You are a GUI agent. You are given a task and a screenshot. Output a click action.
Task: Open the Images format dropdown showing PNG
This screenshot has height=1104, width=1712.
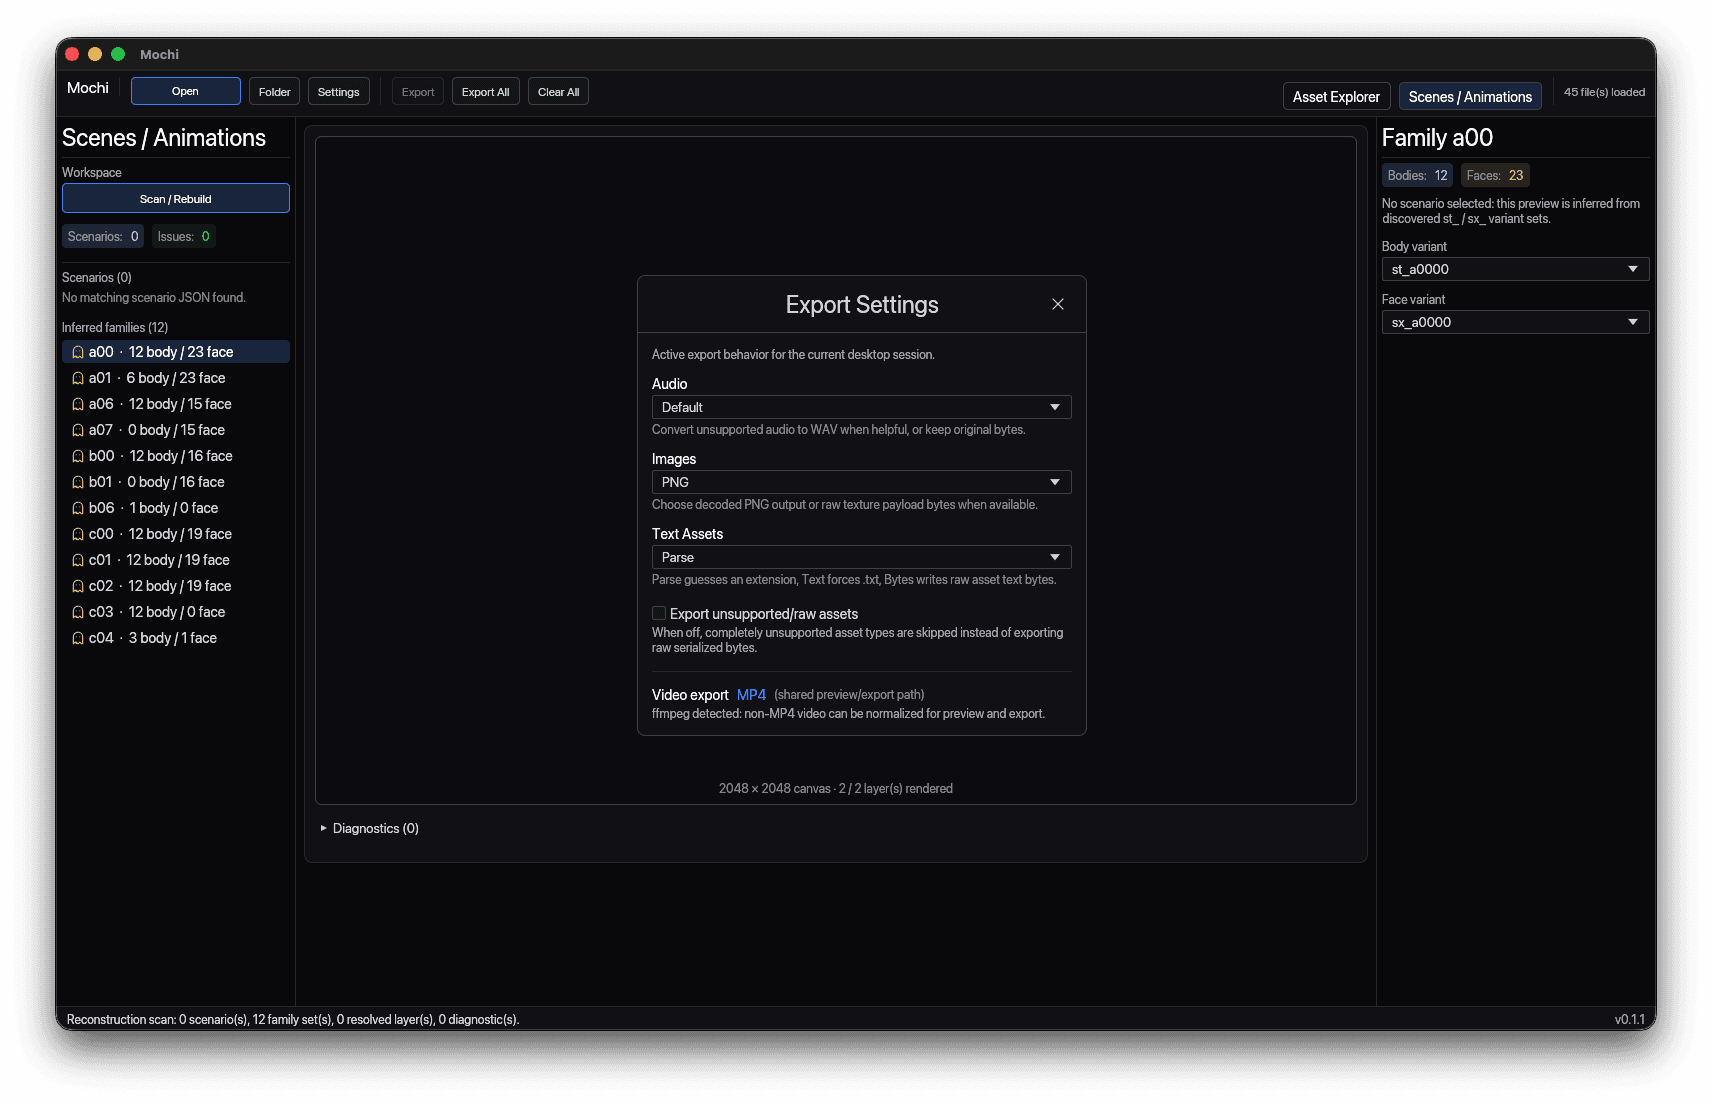(861, 482)
